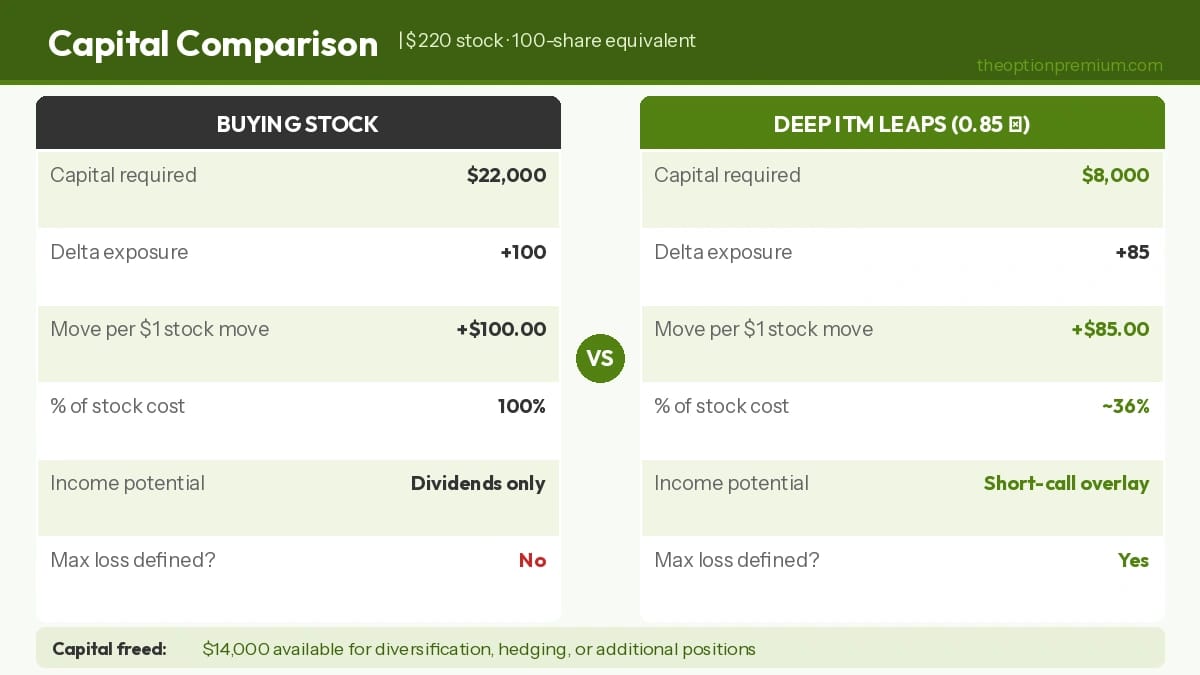This screenshot has width=1200, height=675.
Task: Select the ~36% of stock cost value
Action: [1125, 407]
